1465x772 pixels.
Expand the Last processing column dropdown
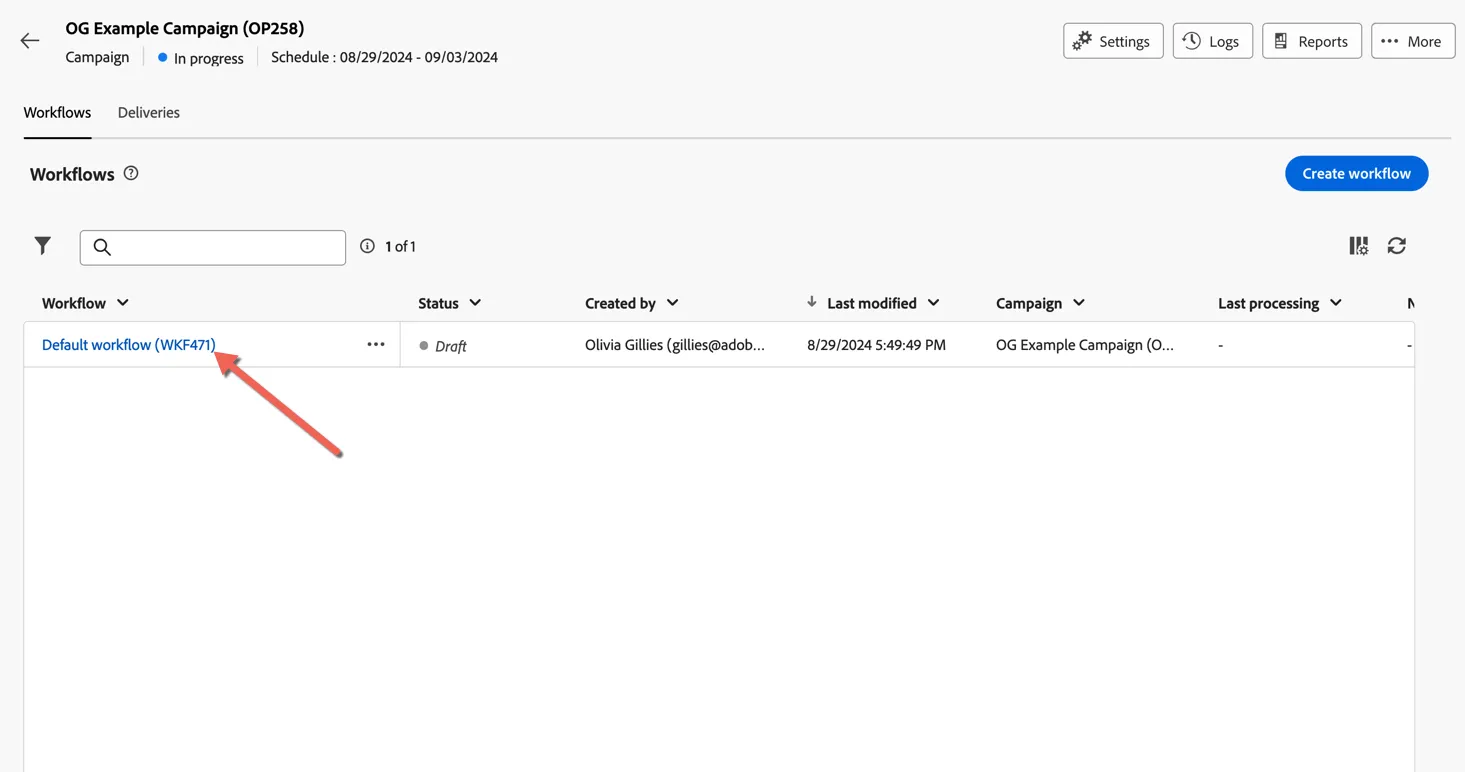pos(1335,303)
